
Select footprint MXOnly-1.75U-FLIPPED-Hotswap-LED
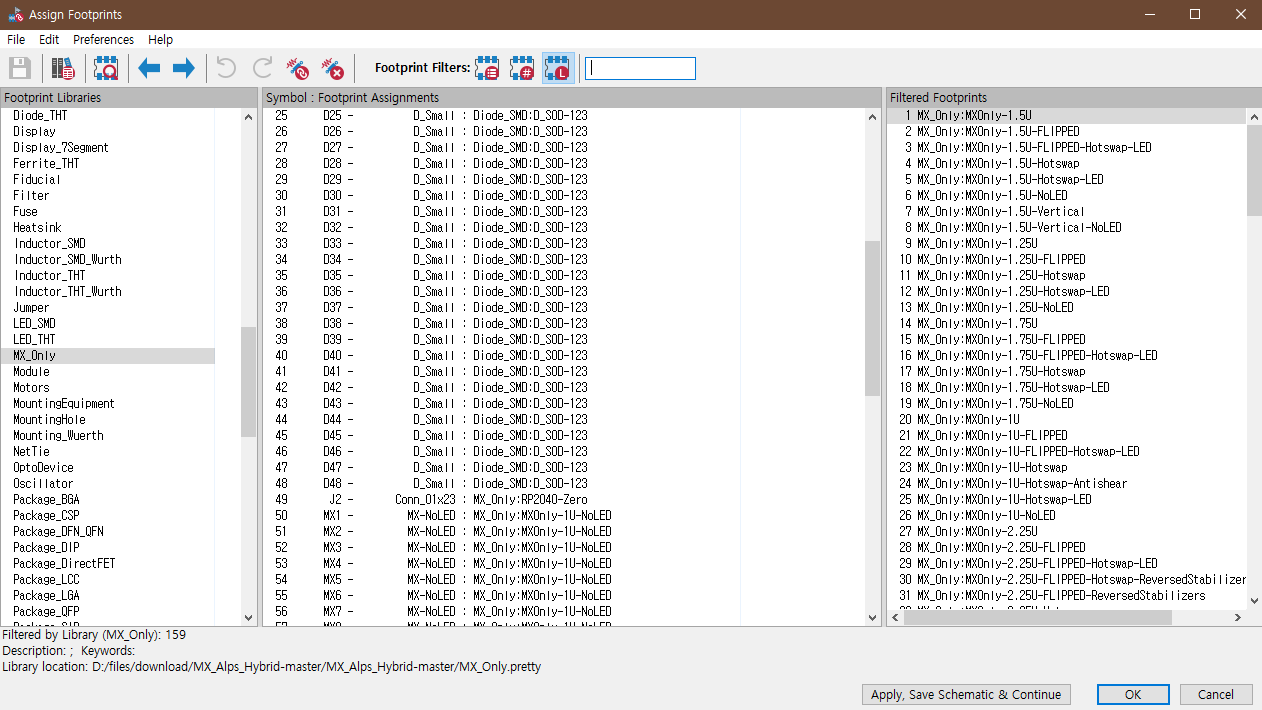click(x=1066, y=356)
